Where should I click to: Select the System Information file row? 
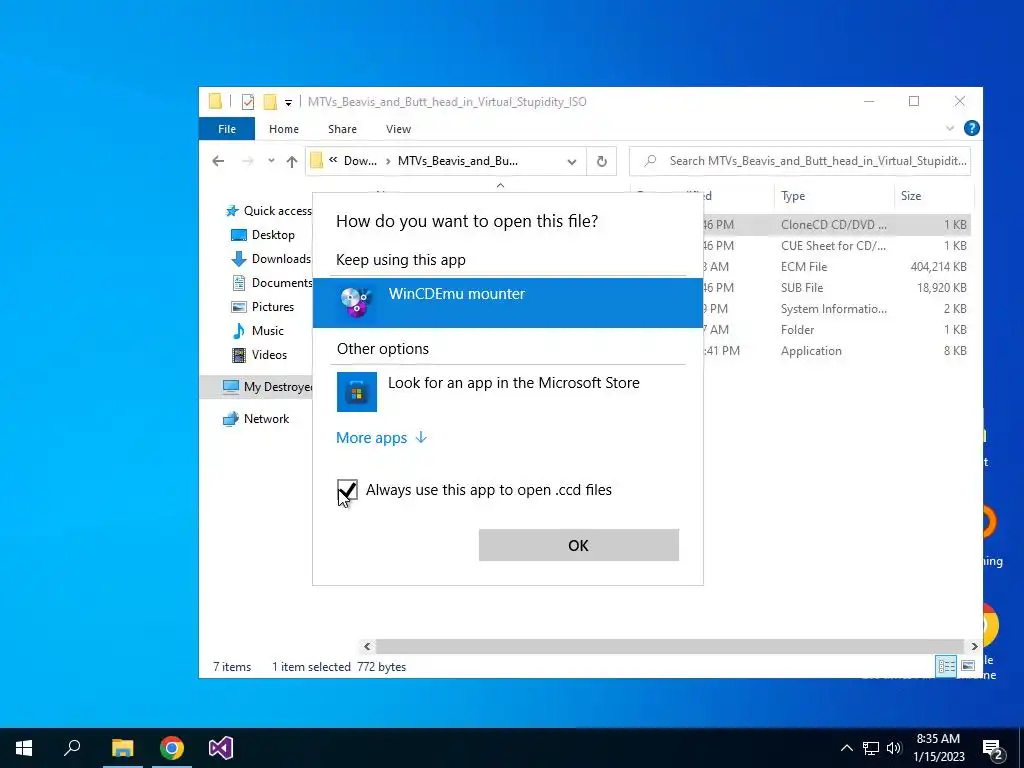coord(837,308)
